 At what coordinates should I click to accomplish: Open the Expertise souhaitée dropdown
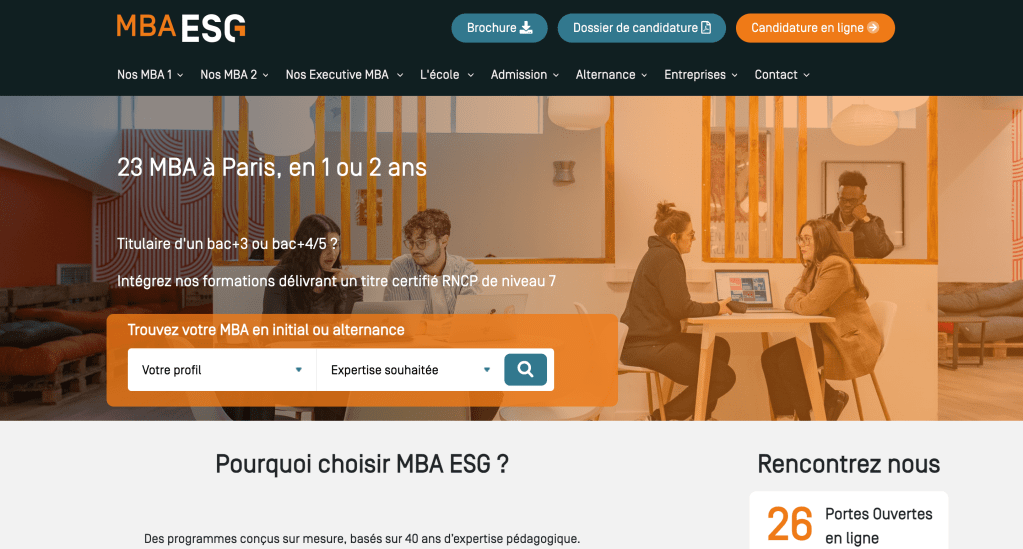(x=410, y=369)
